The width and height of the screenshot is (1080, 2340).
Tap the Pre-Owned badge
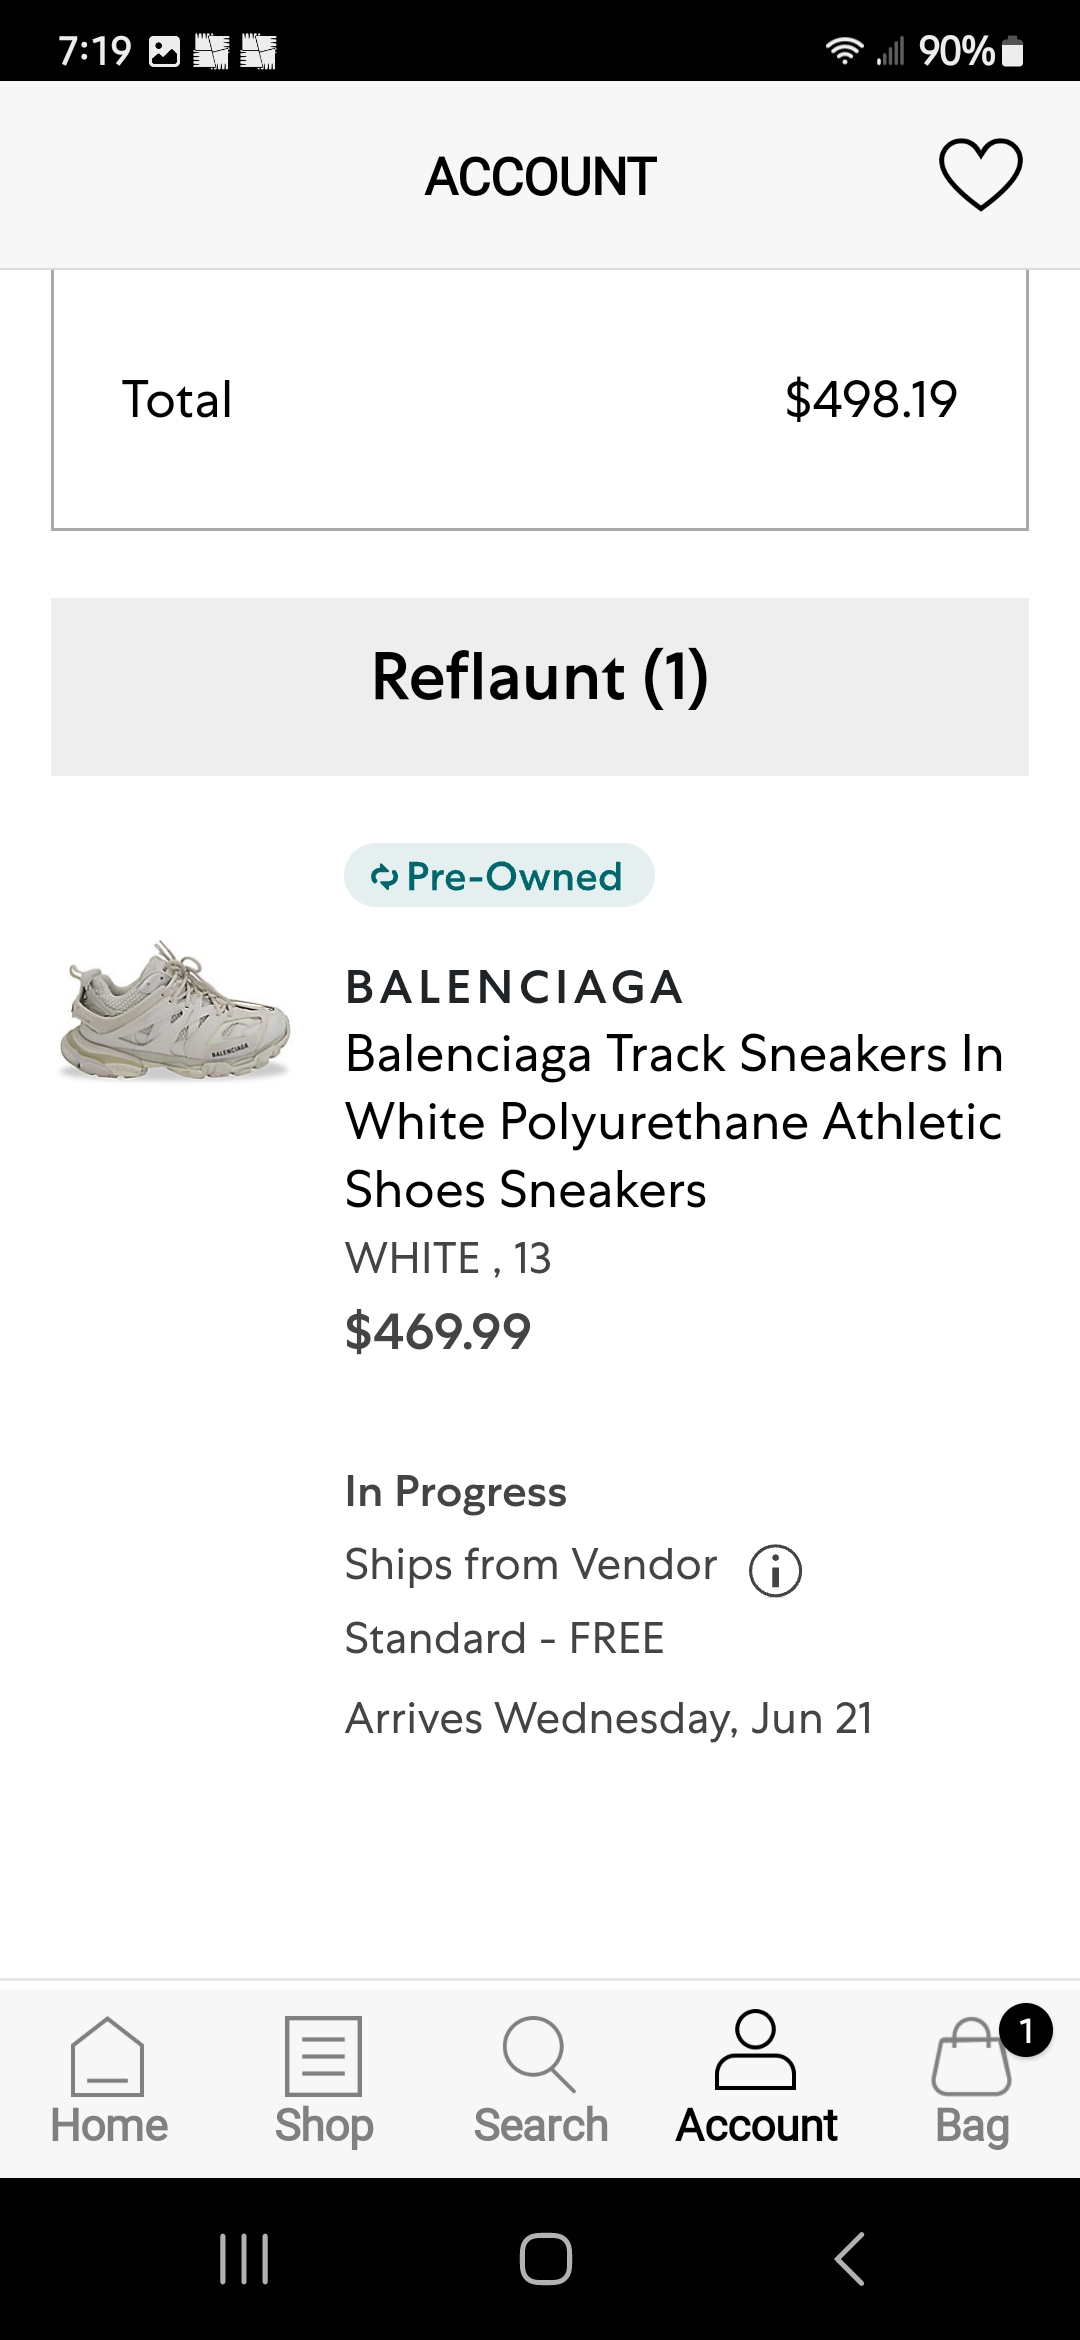499,876
